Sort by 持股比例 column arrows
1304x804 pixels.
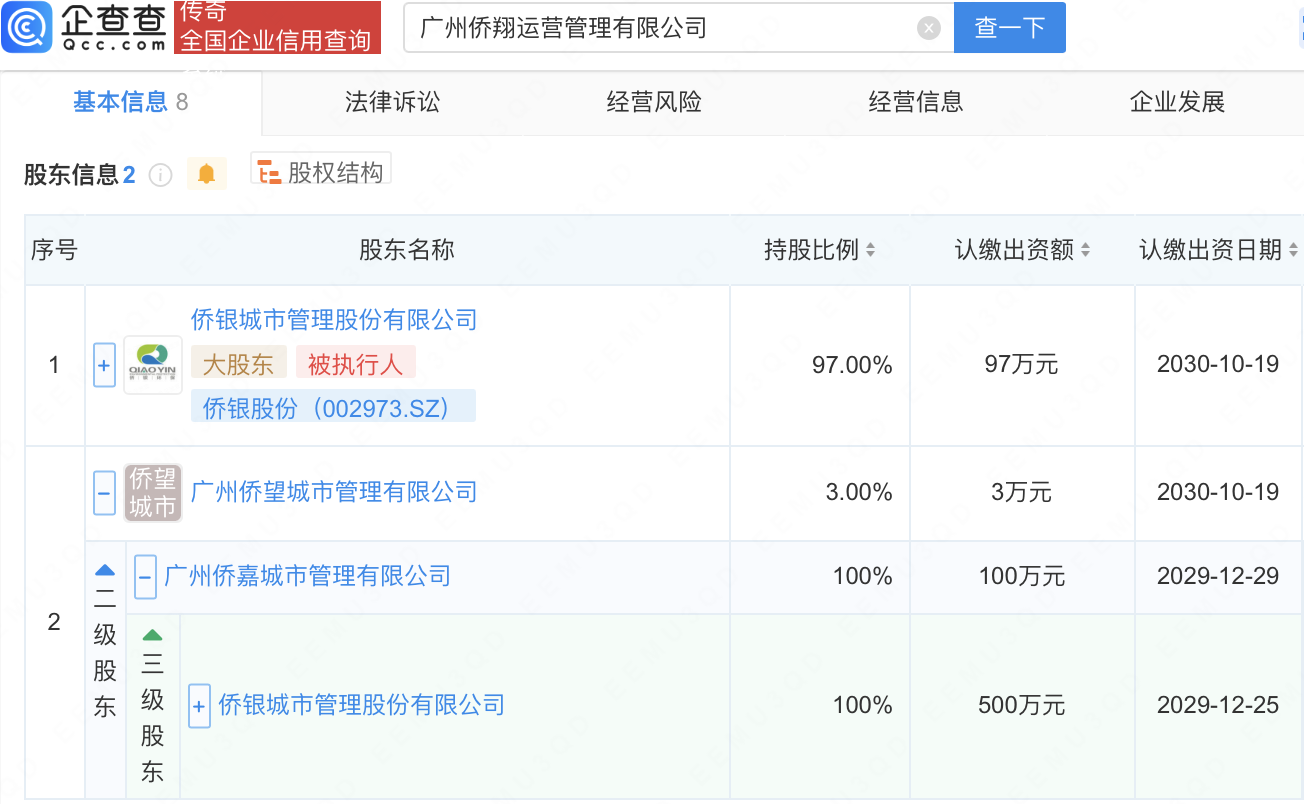point(871,250)
